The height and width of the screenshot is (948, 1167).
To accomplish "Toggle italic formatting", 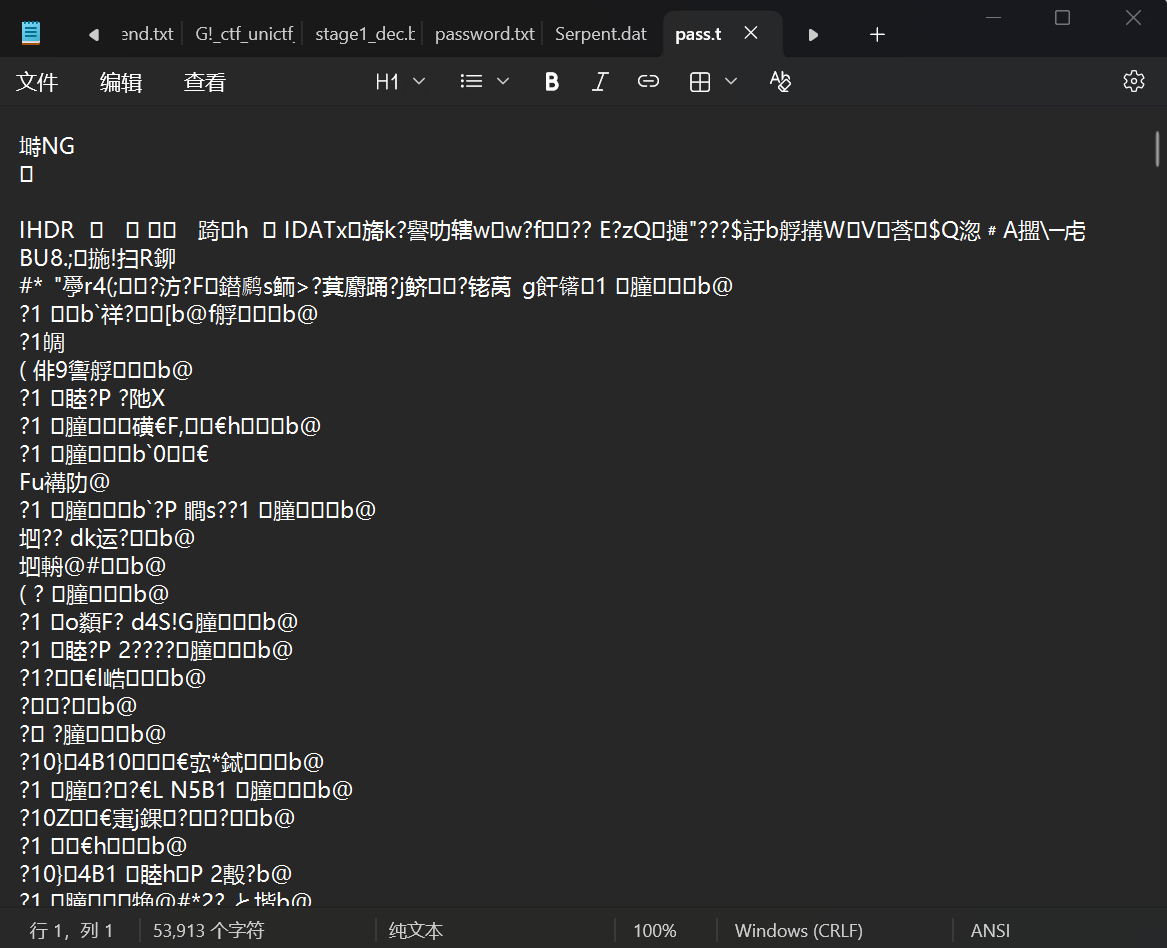I will point(600,82).
